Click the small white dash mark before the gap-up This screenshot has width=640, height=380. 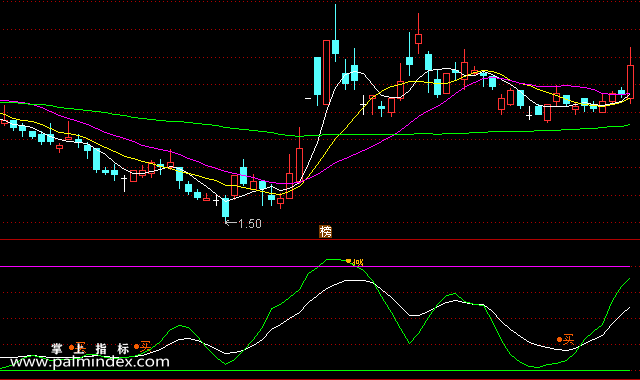click(308, 98)
